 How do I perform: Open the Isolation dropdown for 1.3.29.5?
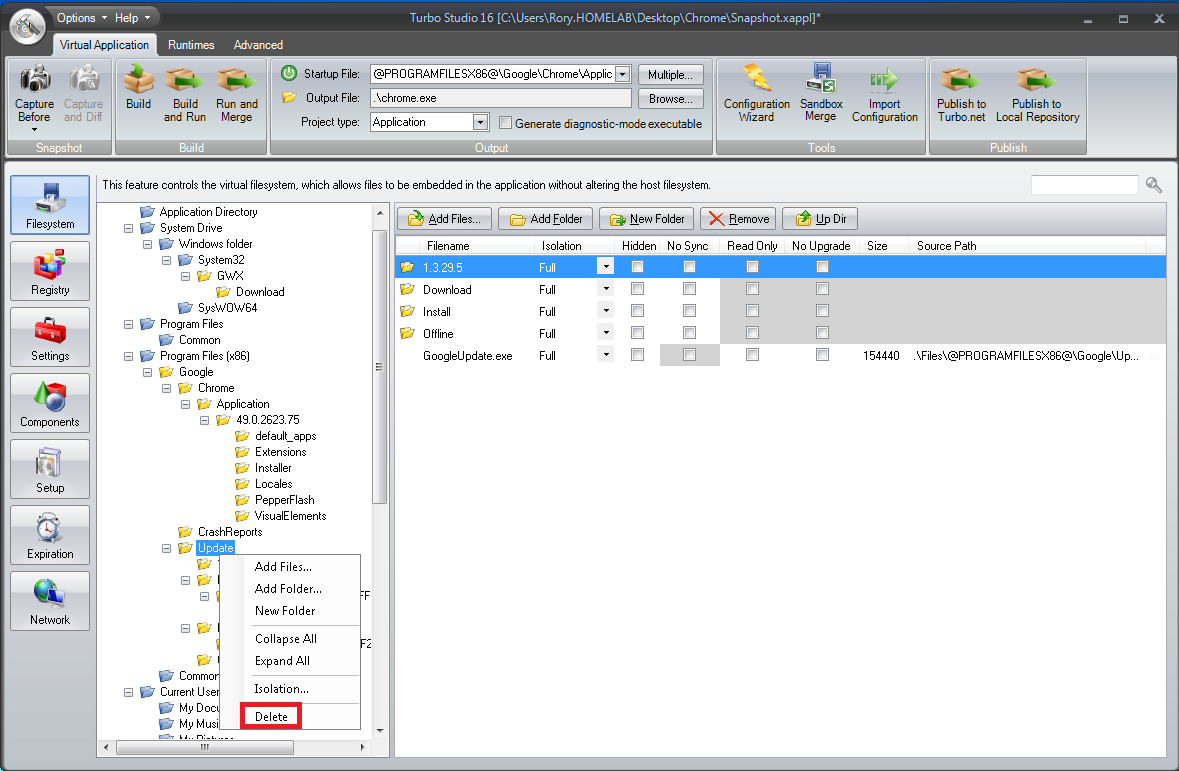tap(606, 266)
